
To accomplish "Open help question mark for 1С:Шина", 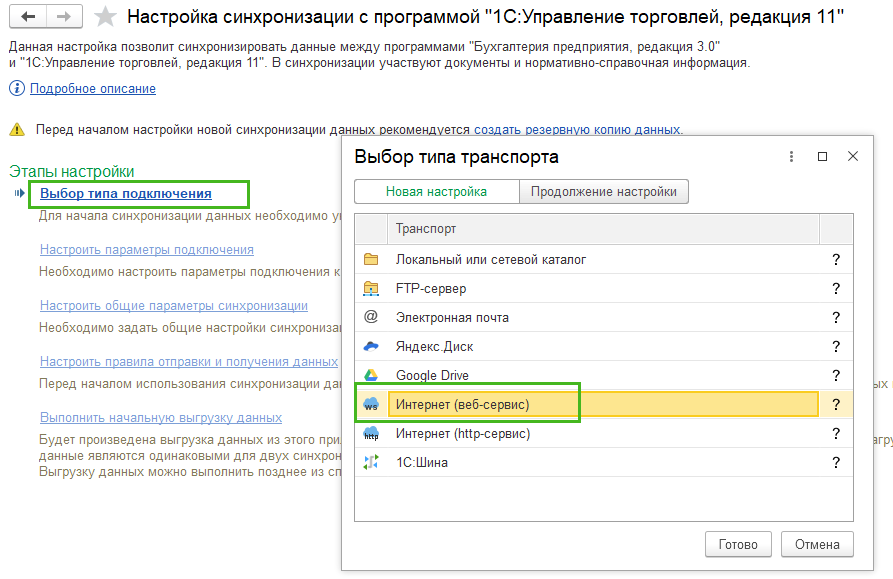I will coord(835,462).
